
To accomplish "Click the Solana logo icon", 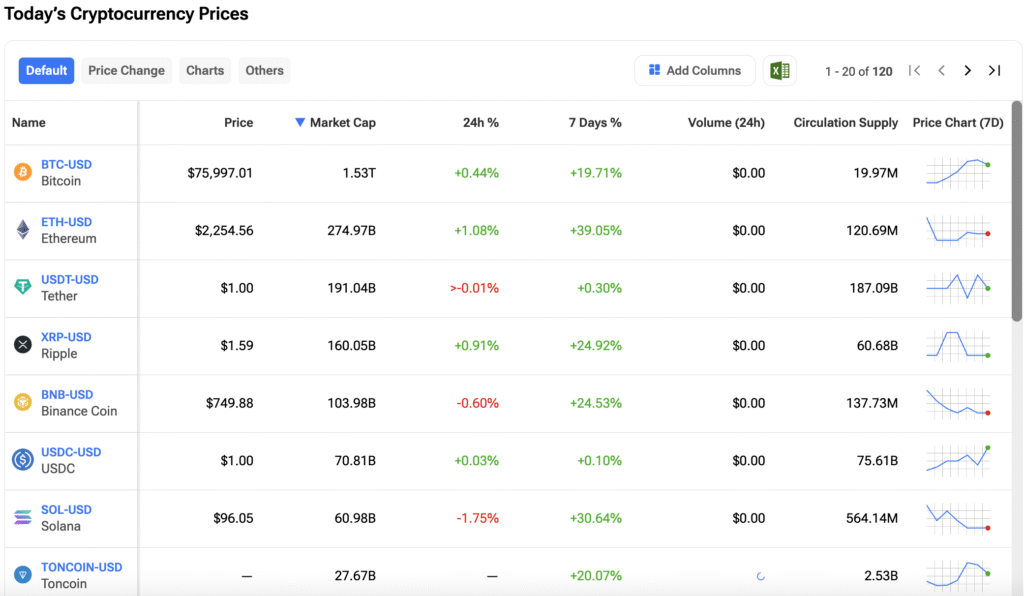I will (22, 518).
